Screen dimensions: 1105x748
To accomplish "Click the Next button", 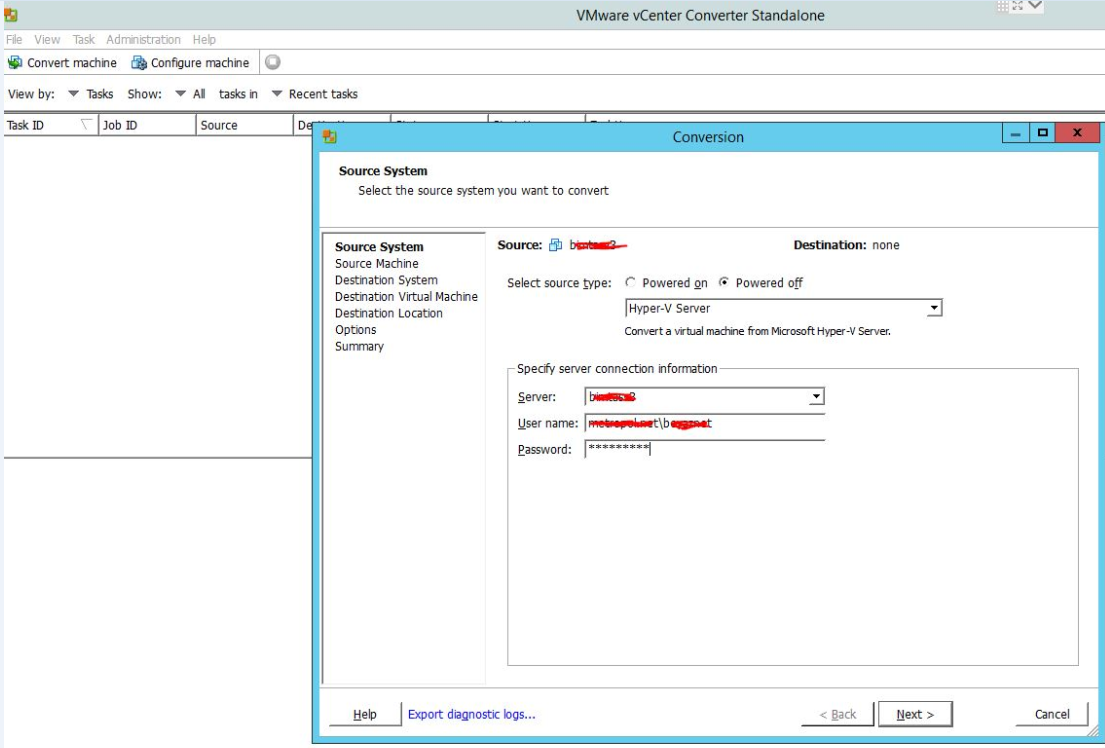I will point(915,714).
